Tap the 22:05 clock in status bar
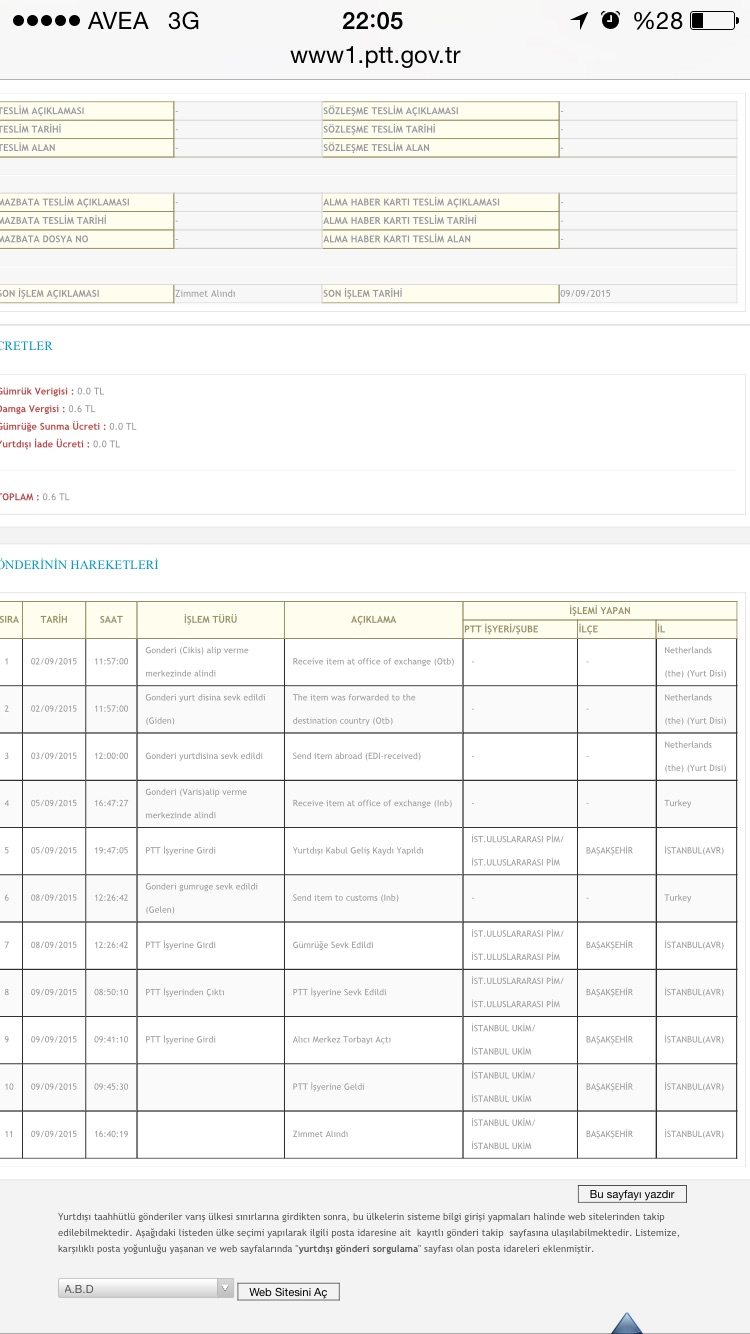The image size is (750, 1334). (372, 20)
